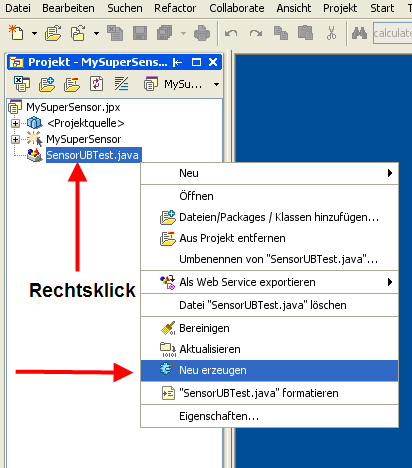Open the Suchen menu
Viewport: 412px width, 468px height.
click(x=125, y=8)
